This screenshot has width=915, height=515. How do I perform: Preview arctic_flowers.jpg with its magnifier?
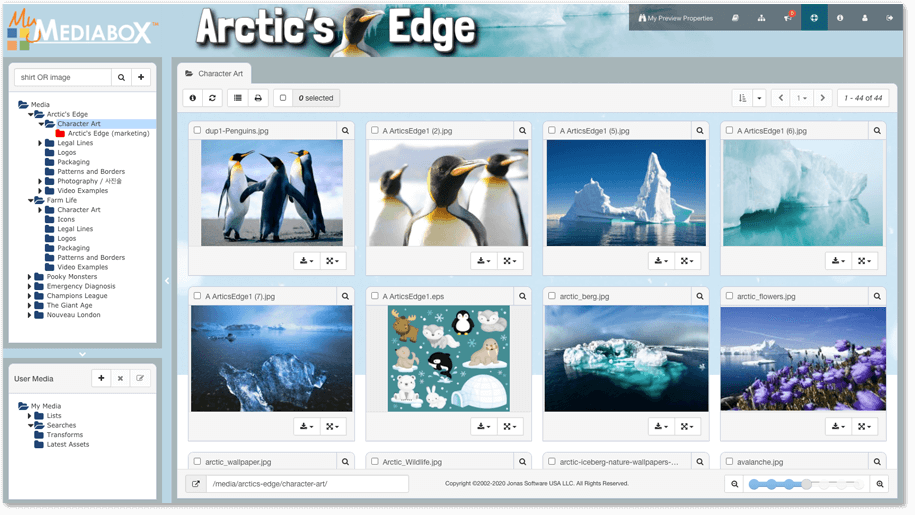coord(877,296)
